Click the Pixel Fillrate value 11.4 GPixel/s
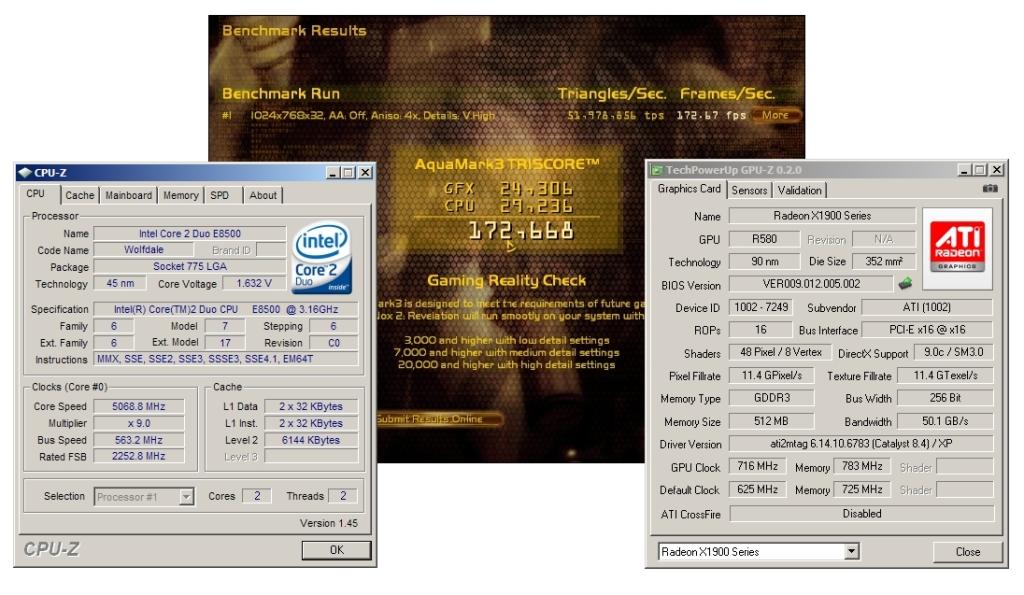Viewport: 1024px width, 595px height. [x=771, y=376]
